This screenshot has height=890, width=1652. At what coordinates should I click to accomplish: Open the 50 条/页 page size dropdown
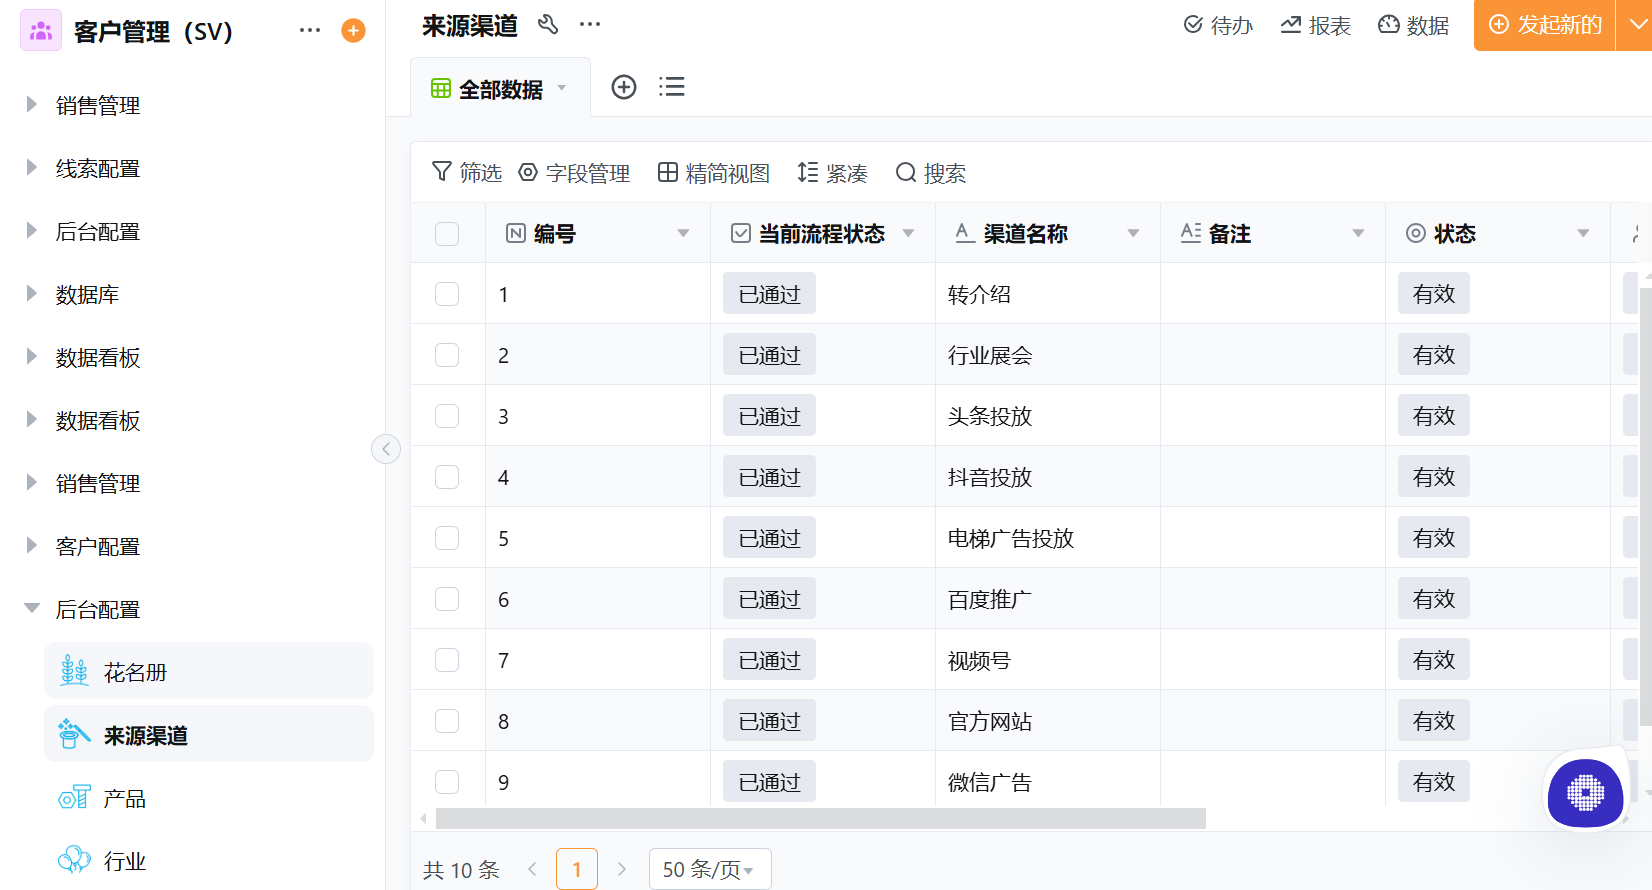coord(710,869)
